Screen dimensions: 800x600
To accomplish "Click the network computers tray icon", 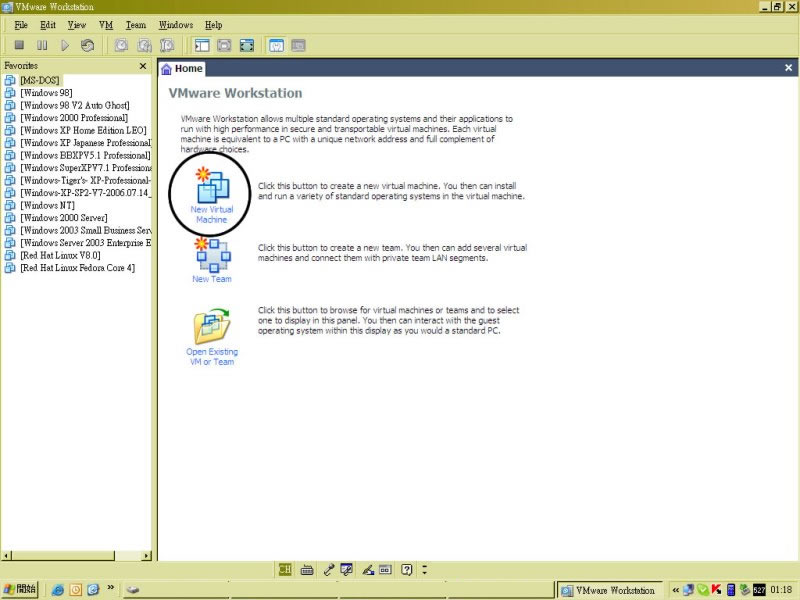I will [x=688, y=590].
